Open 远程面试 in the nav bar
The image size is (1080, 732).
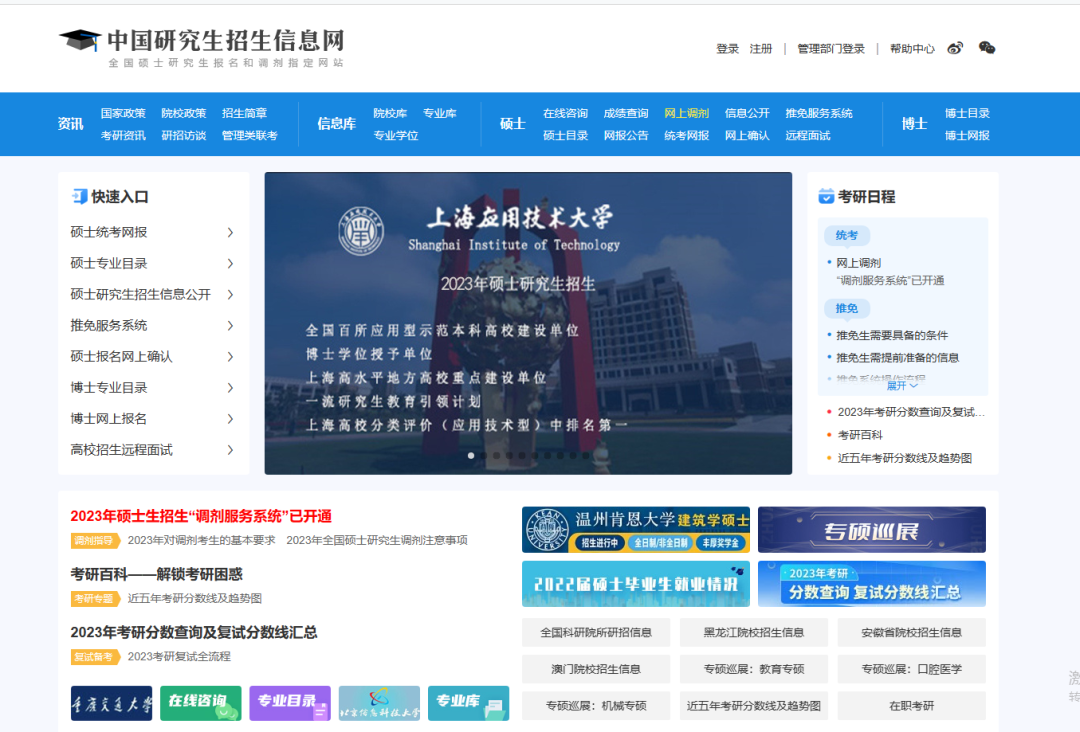[807, 135]
